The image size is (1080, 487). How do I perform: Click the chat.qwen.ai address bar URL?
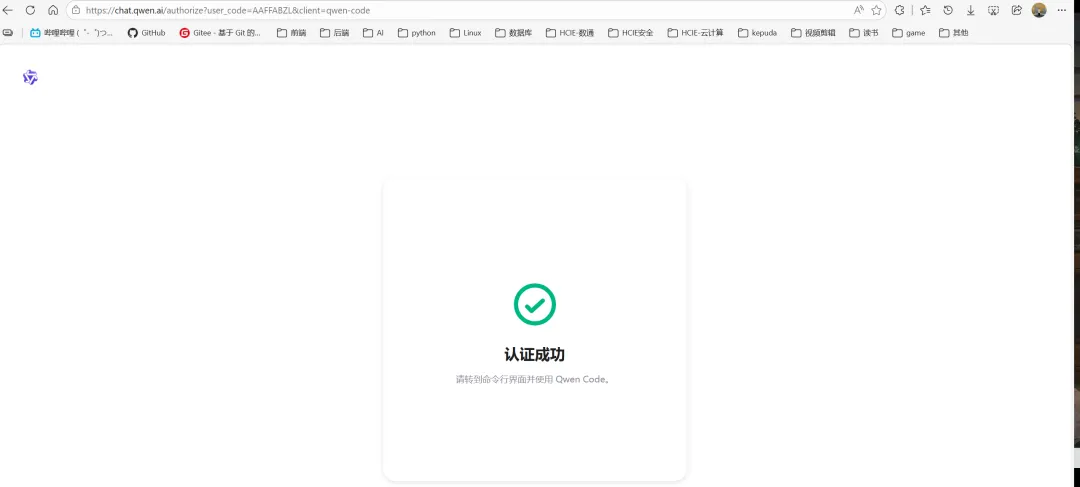pos(228,10)
